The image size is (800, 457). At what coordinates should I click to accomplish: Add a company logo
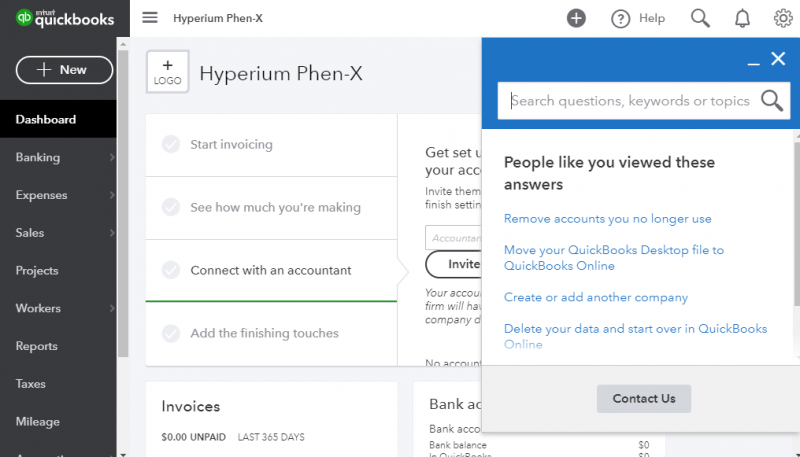(167, 71)
